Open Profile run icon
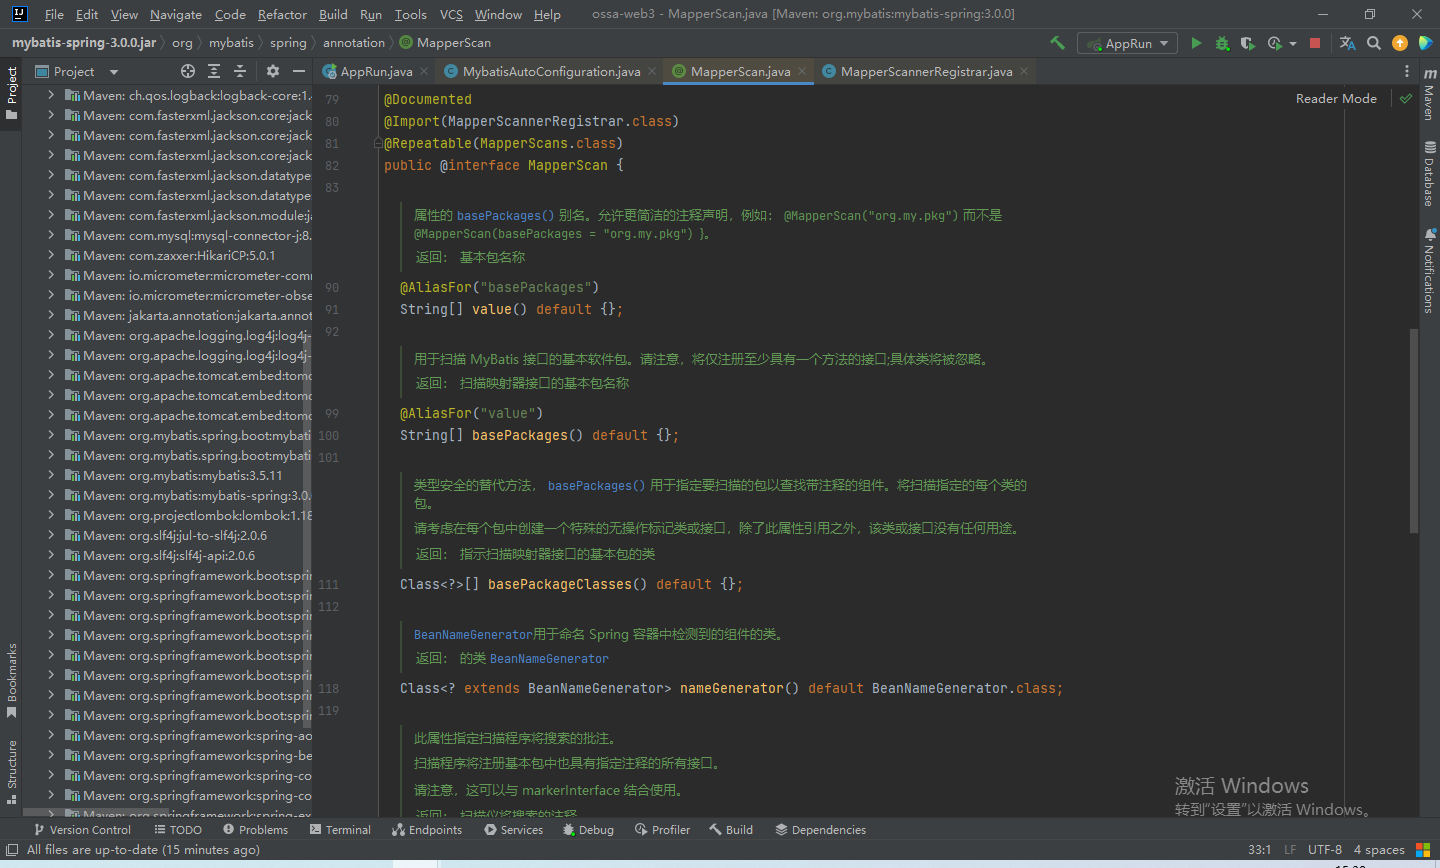The width and height of the screenshot is (1440, 868). point(1274,43)
